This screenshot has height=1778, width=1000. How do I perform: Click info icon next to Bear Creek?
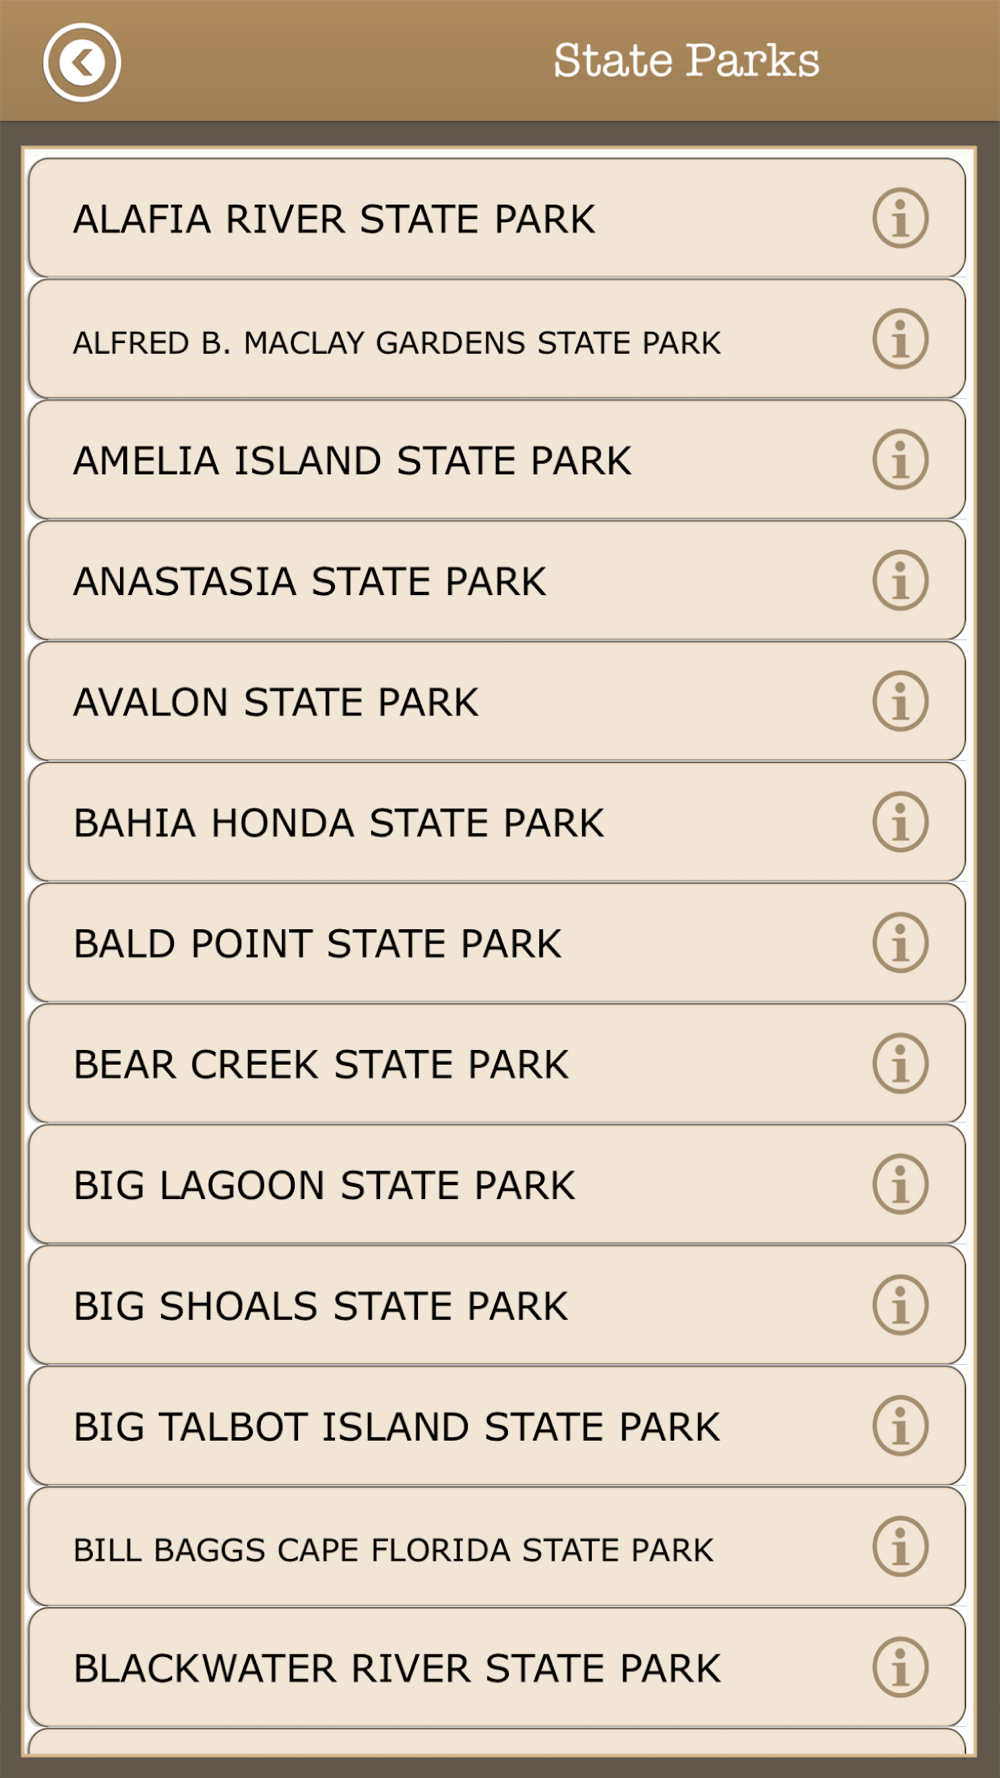tap(900, 1063)
